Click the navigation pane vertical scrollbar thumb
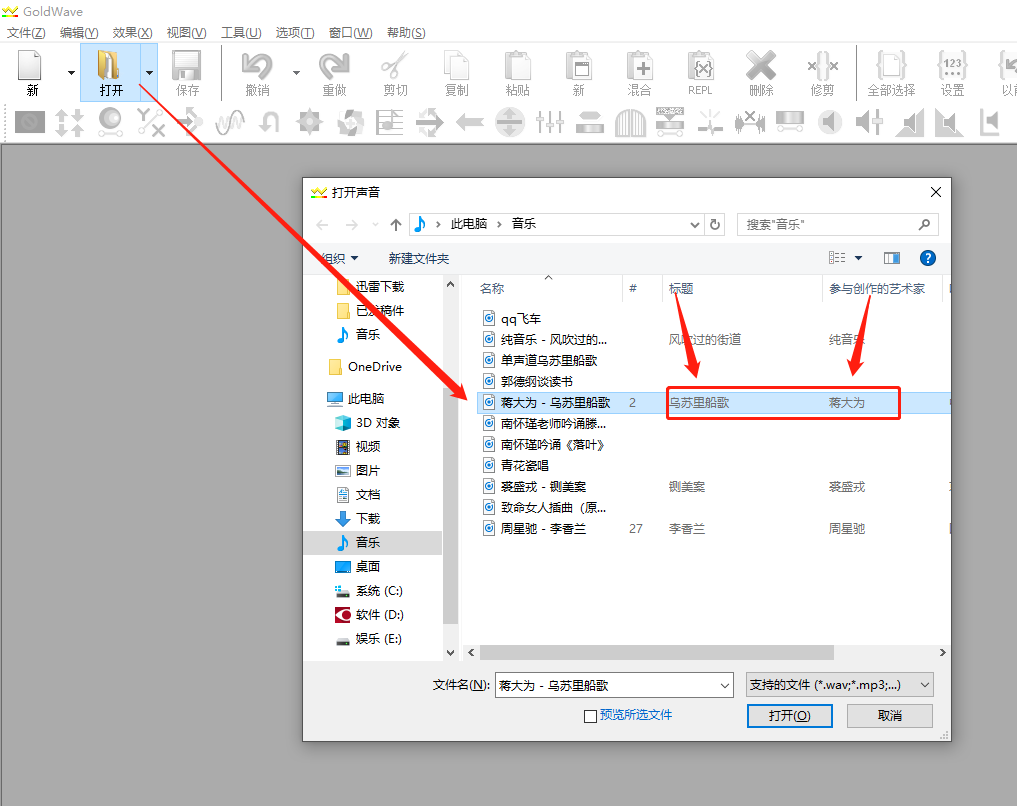Viewport: 1017px width, 806px height. (451, 506)
